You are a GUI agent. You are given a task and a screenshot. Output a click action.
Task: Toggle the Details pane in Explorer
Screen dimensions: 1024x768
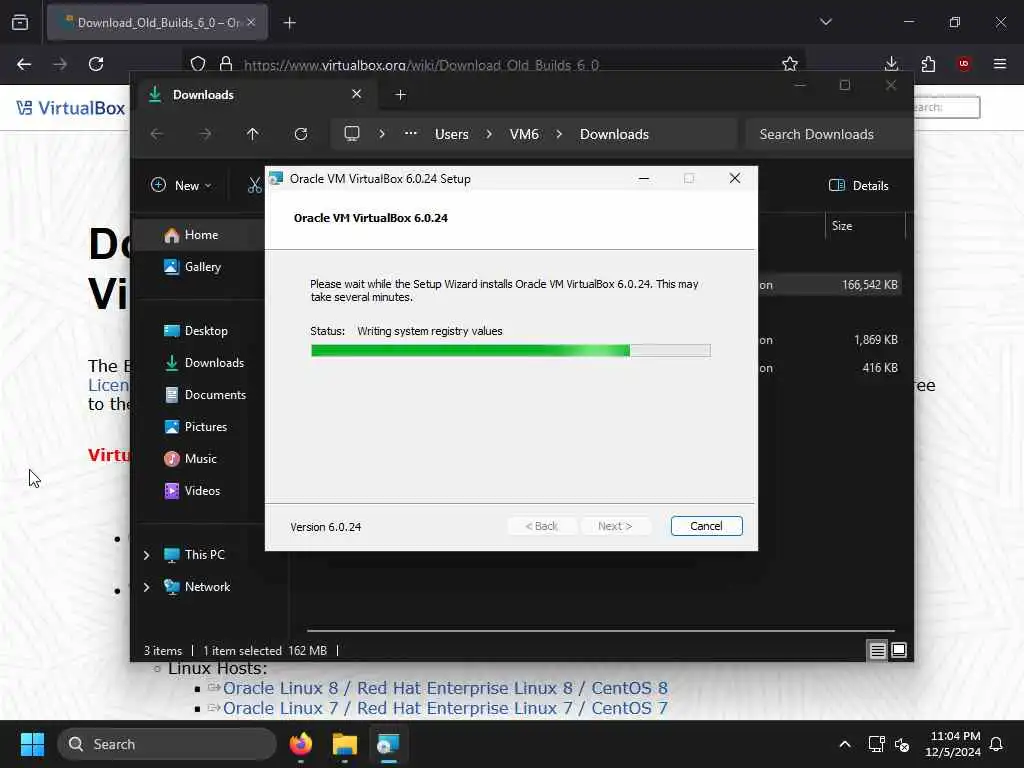coord(858,185)
